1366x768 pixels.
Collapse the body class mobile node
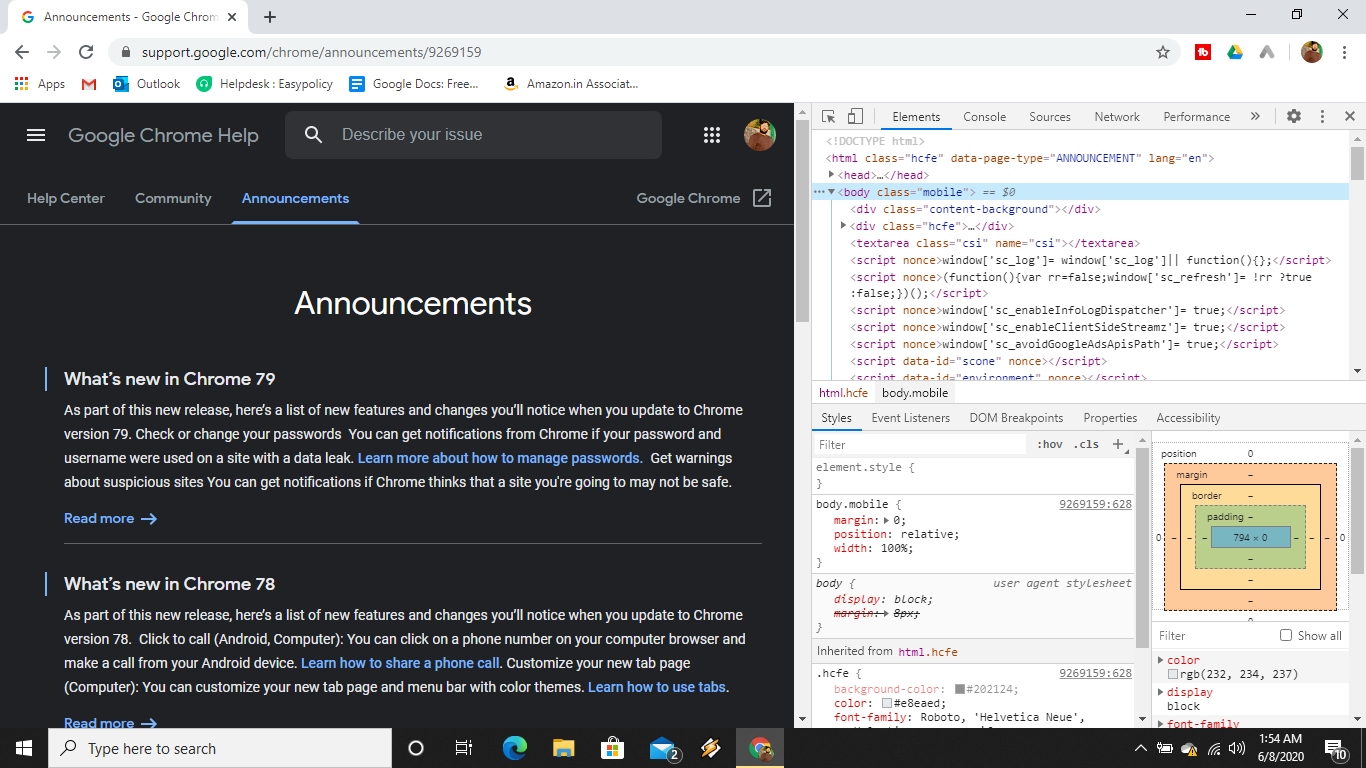(831, 192)
